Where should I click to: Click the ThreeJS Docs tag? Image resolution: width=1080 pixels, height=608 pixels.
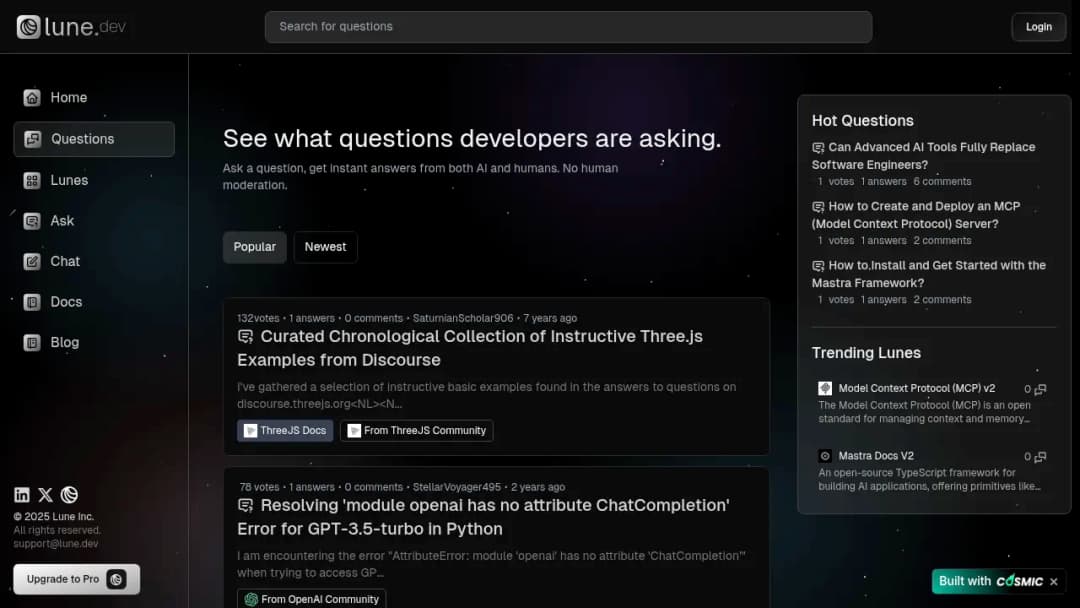pos(285,431)
